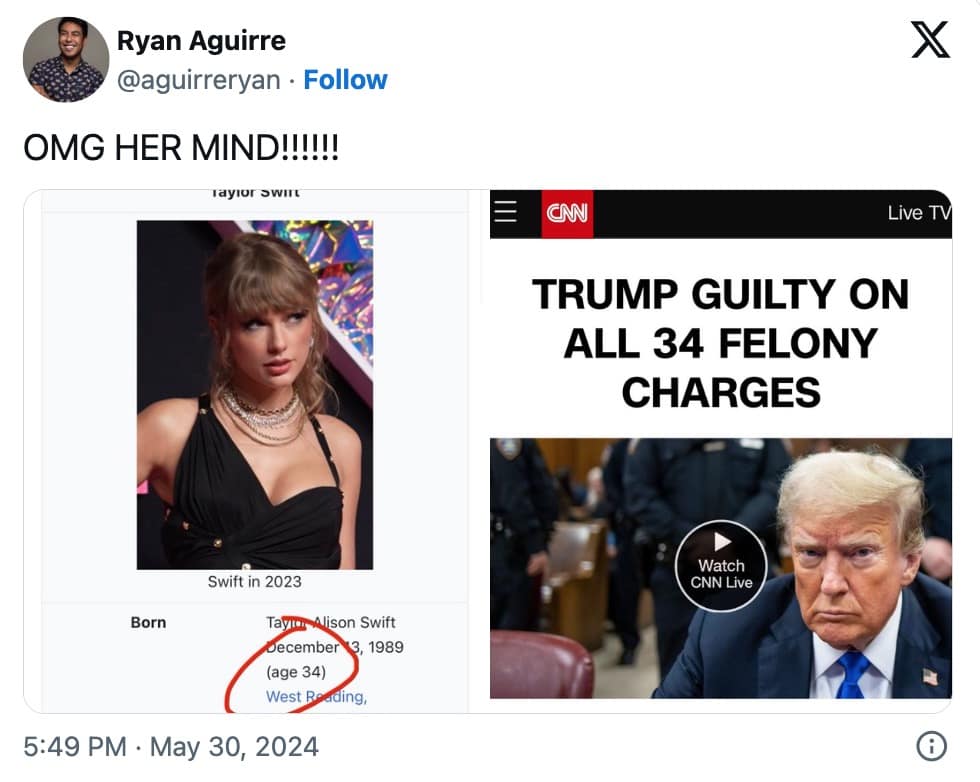The image size is (980, 782).
Task: Click the 'Born' row in the infobox
Action: coord(148,622)
